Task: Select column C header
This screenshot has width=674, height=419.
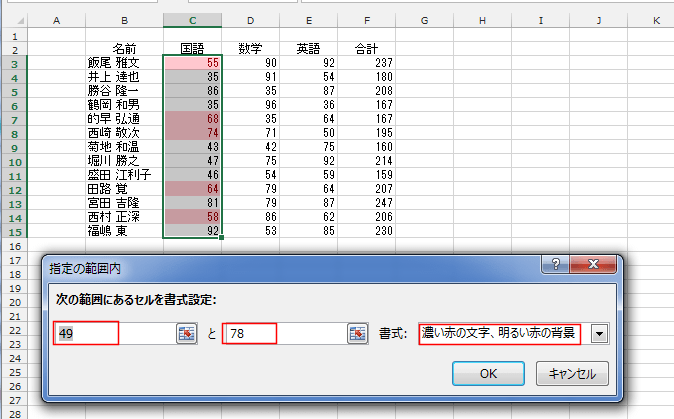Action: click(193, 21)
